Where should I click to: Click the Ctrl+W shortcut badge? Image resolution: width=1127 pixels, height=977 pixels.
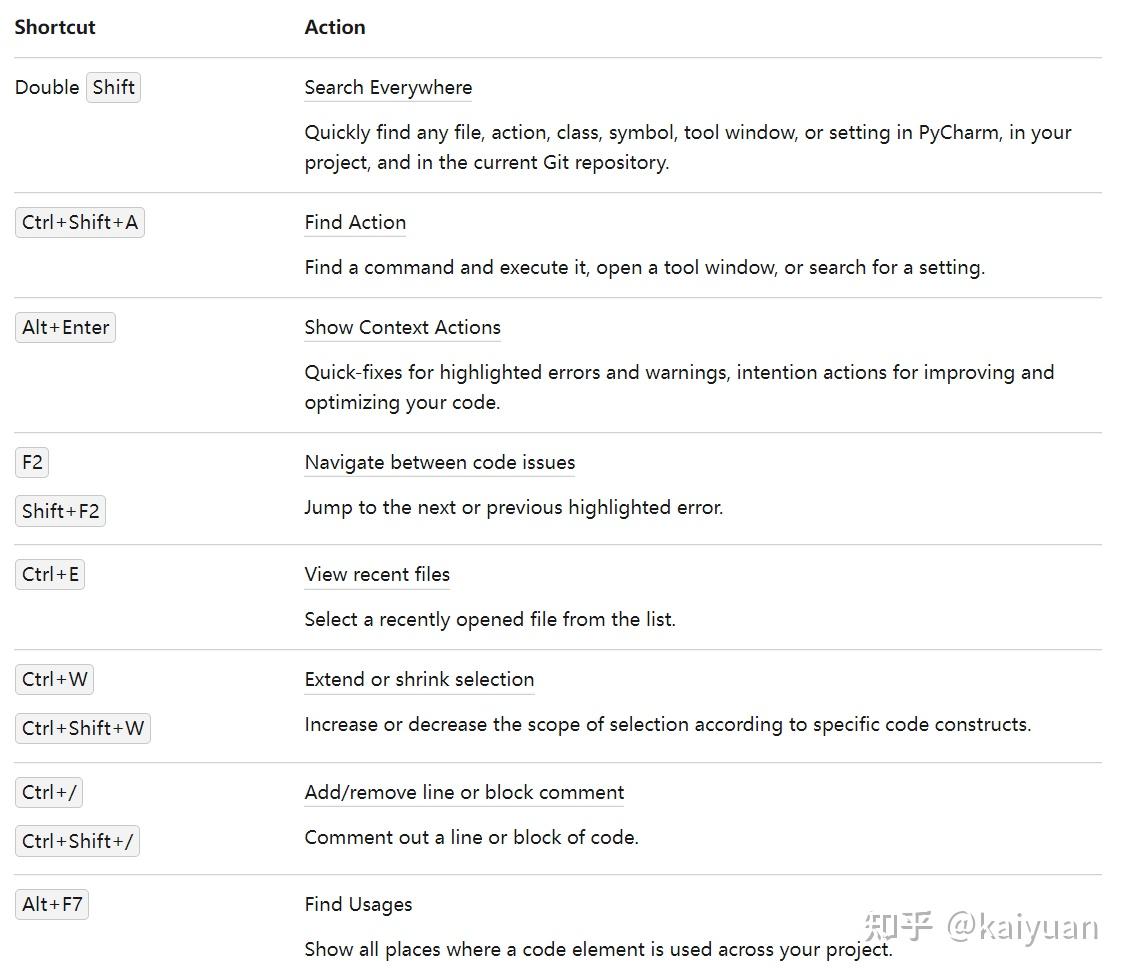click(55, 680)
